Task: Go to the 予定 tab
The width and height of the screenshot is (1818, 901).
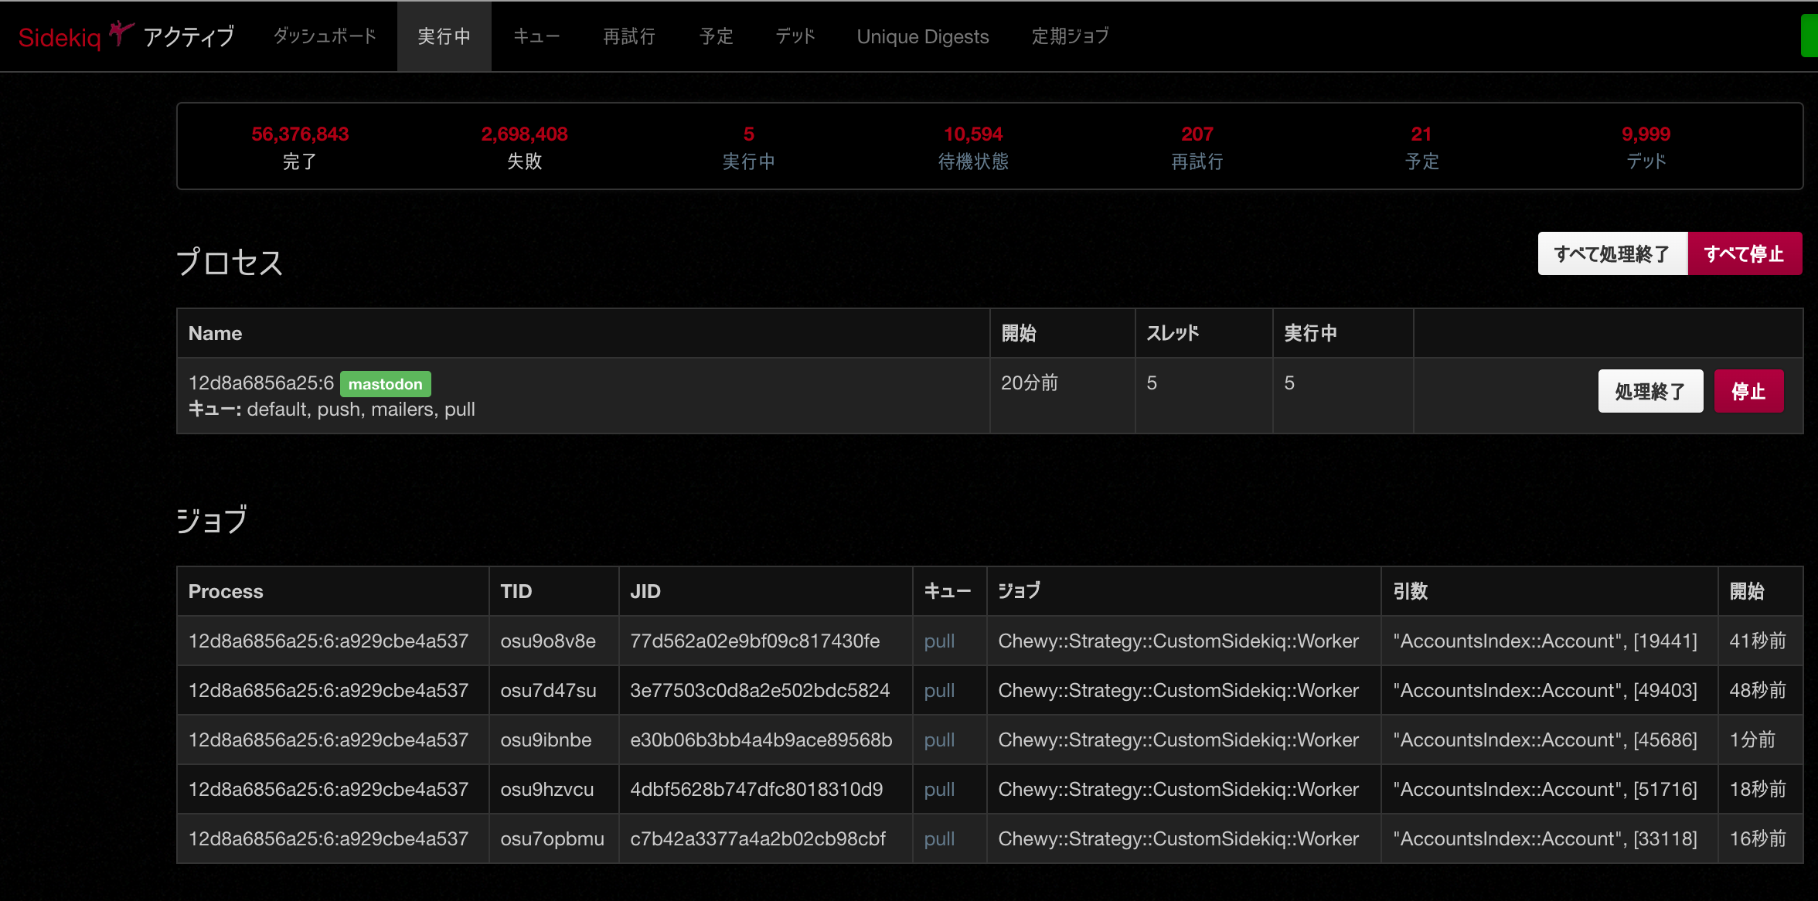Action: point(716,36)
